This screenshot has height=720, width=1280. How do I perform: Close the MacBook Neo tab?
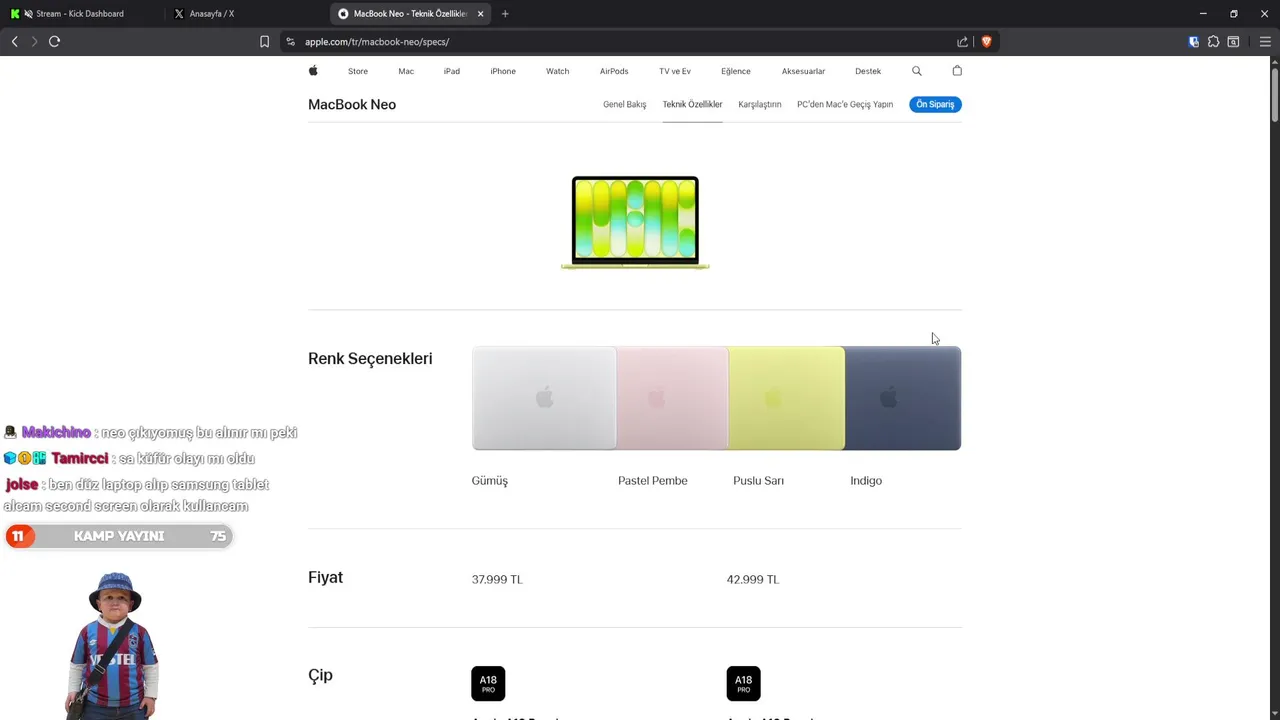point(480,14)
